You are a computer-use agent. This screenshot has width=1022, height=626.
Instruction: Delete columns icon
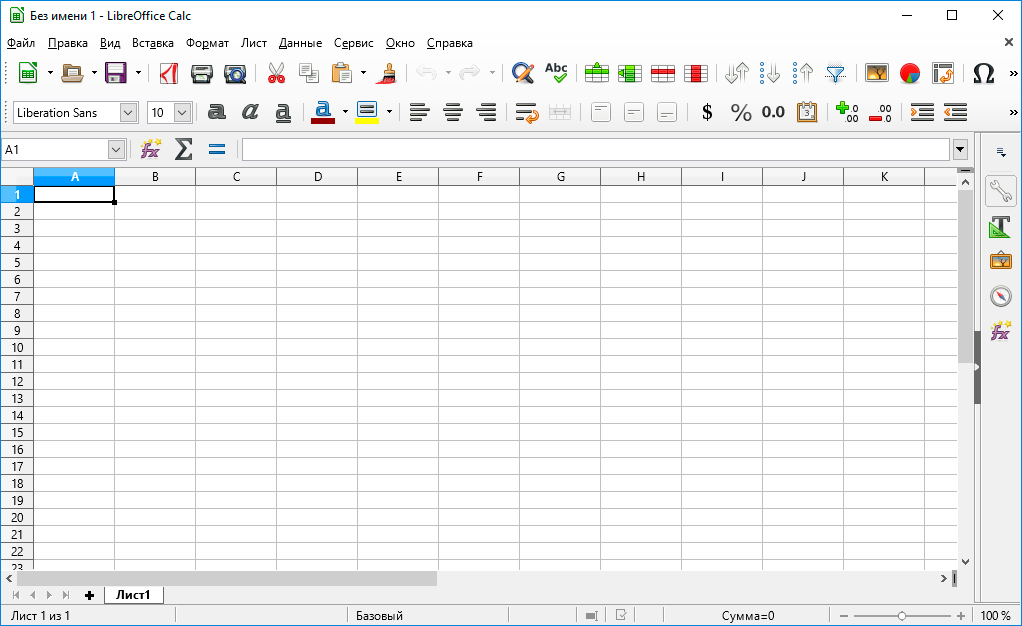pos(696,73)
